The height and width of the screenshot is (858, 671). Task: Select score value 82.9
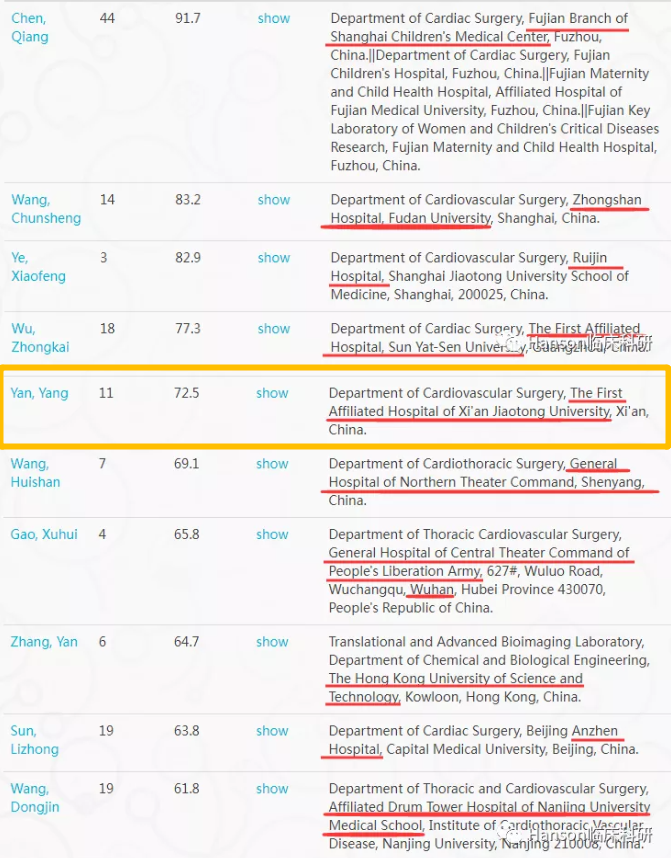click(x=188, y=258)
